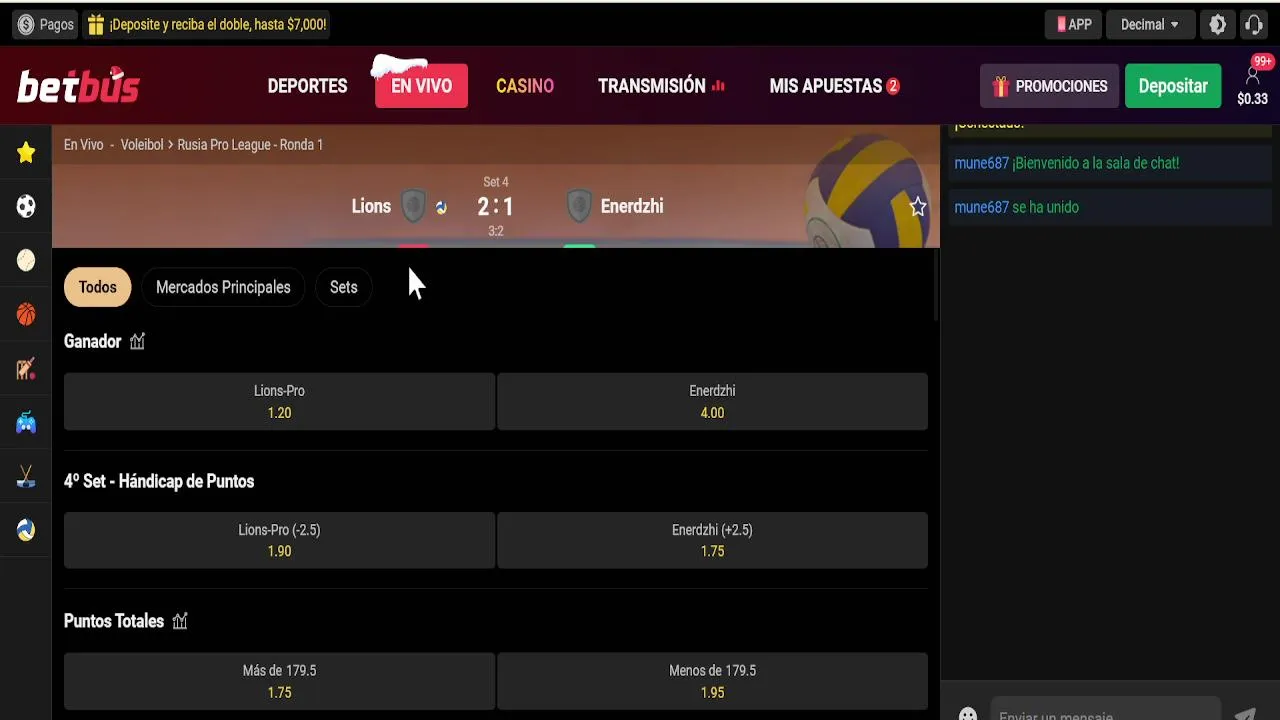The width and height of the screenshot is (1280, 720).
Task: Click the Pagos coin icon
Action: [26, 25]
